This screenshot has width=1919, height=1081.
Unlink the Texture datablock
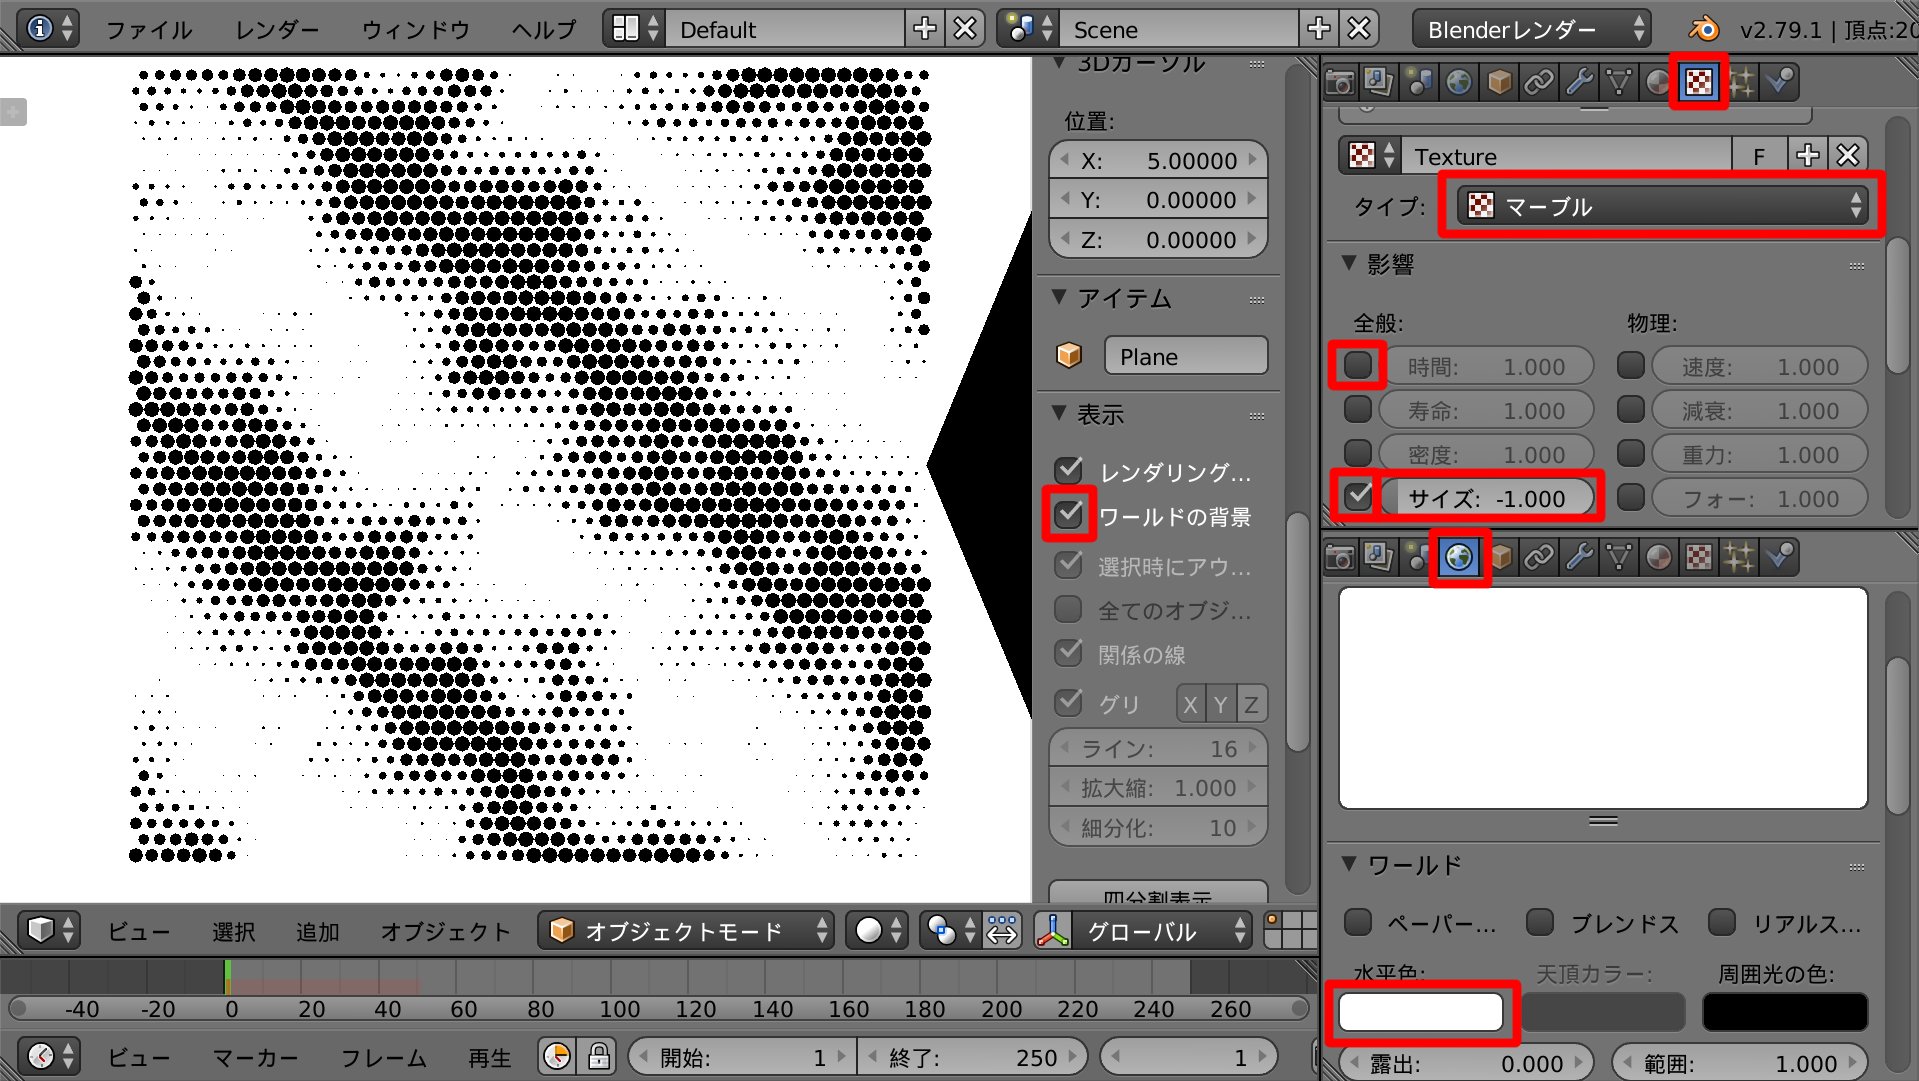(1847, 155)
